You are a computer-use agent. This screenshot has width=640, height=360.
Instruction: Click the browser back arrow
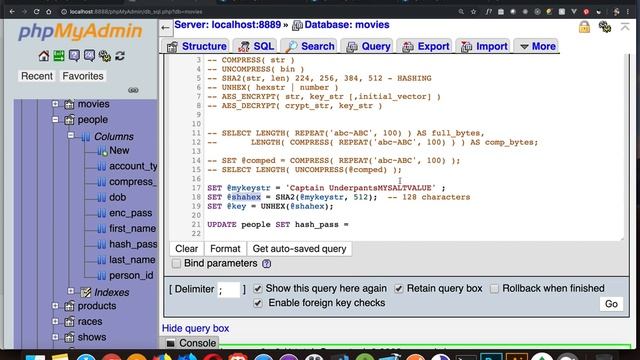12,11
